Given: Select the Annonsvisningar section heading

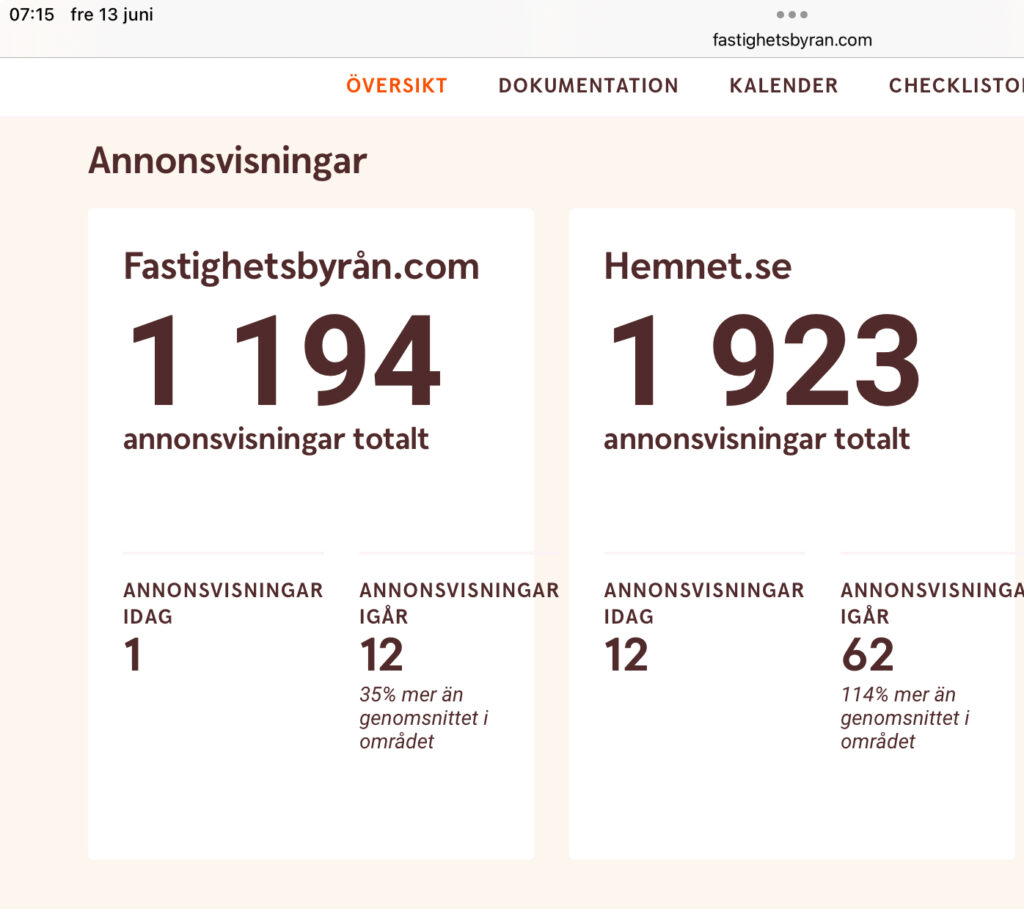Looking at the screenshot, I should (x=227, y=161).
